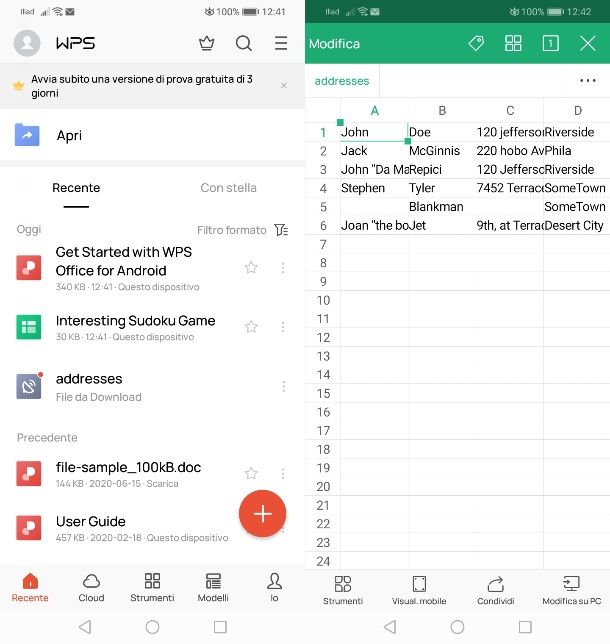Tap the tag icon in spreadsheet header
Screen dimensions: 610x644
[476, 43]
